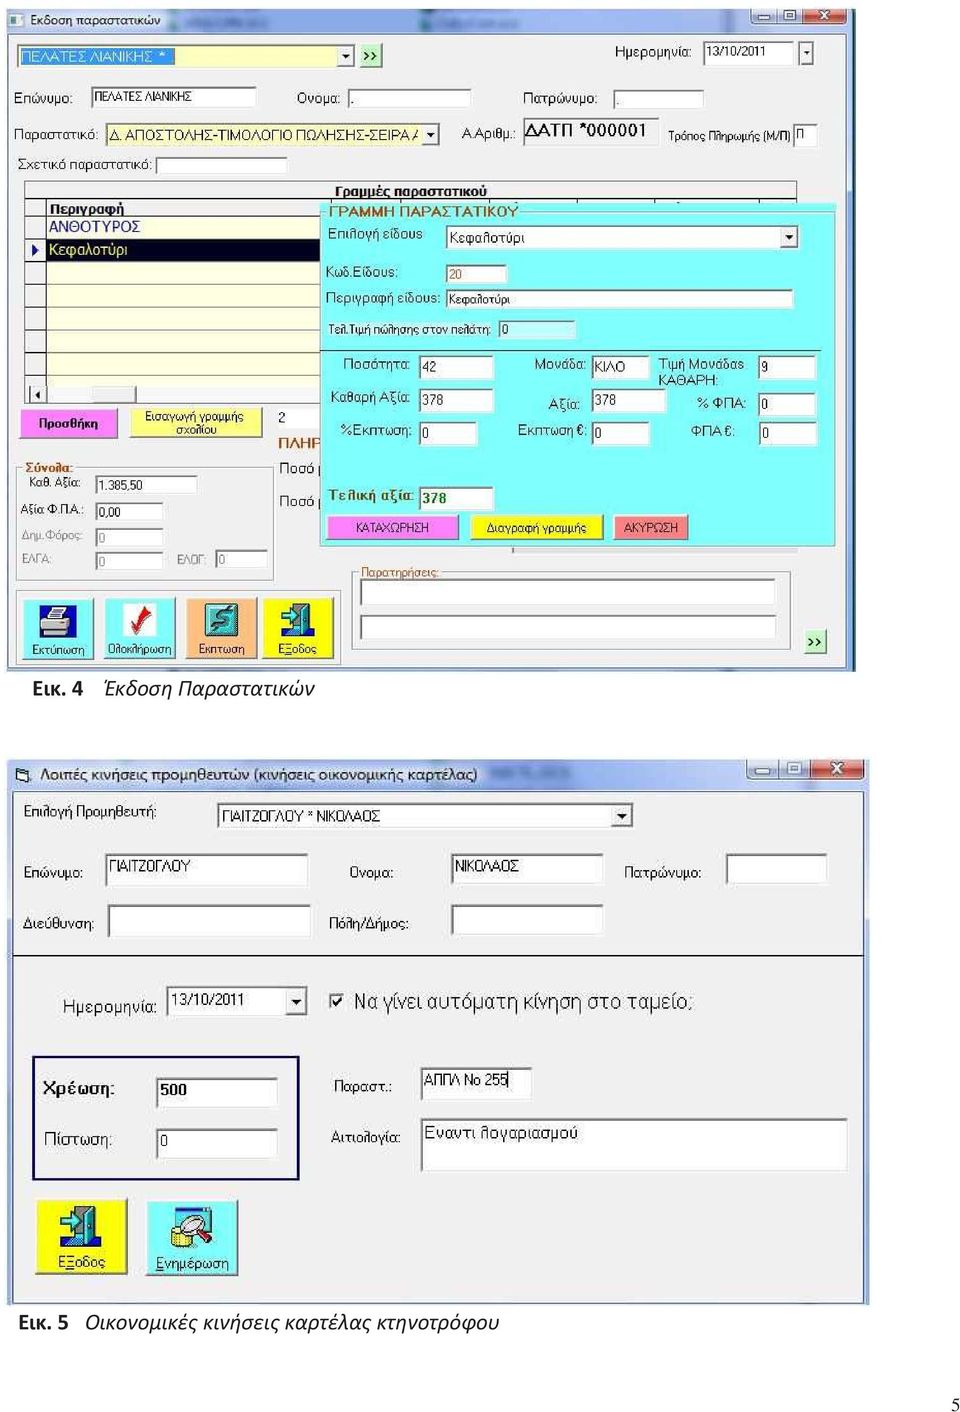Image resolution: width=960 pixels, height=1412 pixels.
Task: Click the Τελ.Τιμή πώλησης στον πελάτη field
Action: [x=537, y=329]
